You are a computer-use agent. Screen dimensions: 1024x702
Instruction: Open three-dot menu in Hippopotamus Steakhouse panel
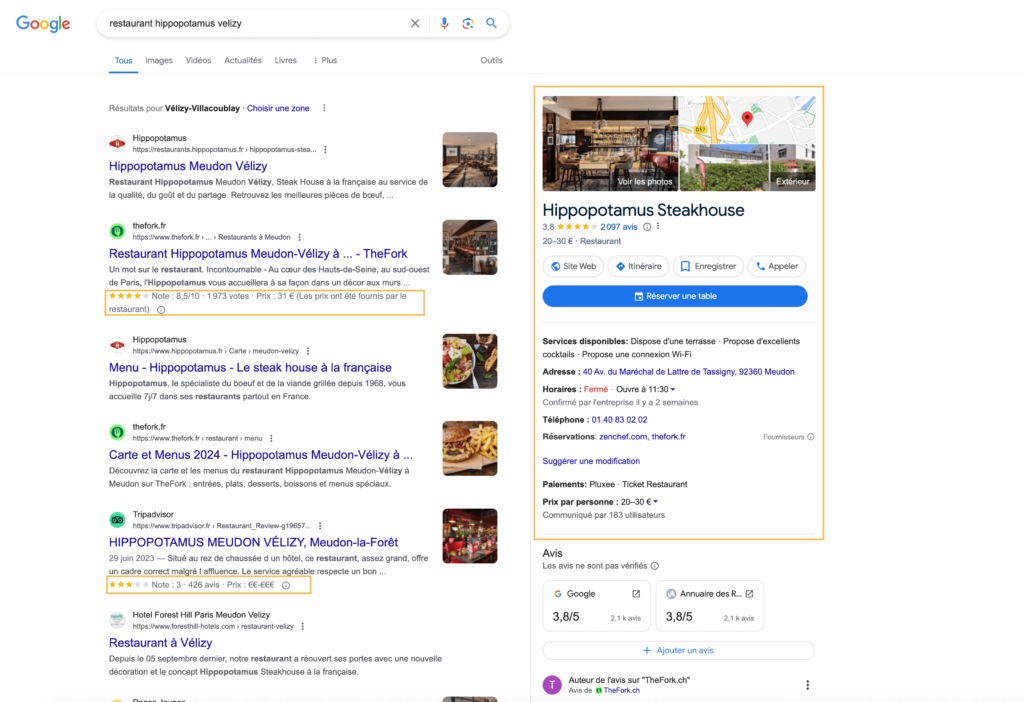pyautogui.click(x=658, y=227)
